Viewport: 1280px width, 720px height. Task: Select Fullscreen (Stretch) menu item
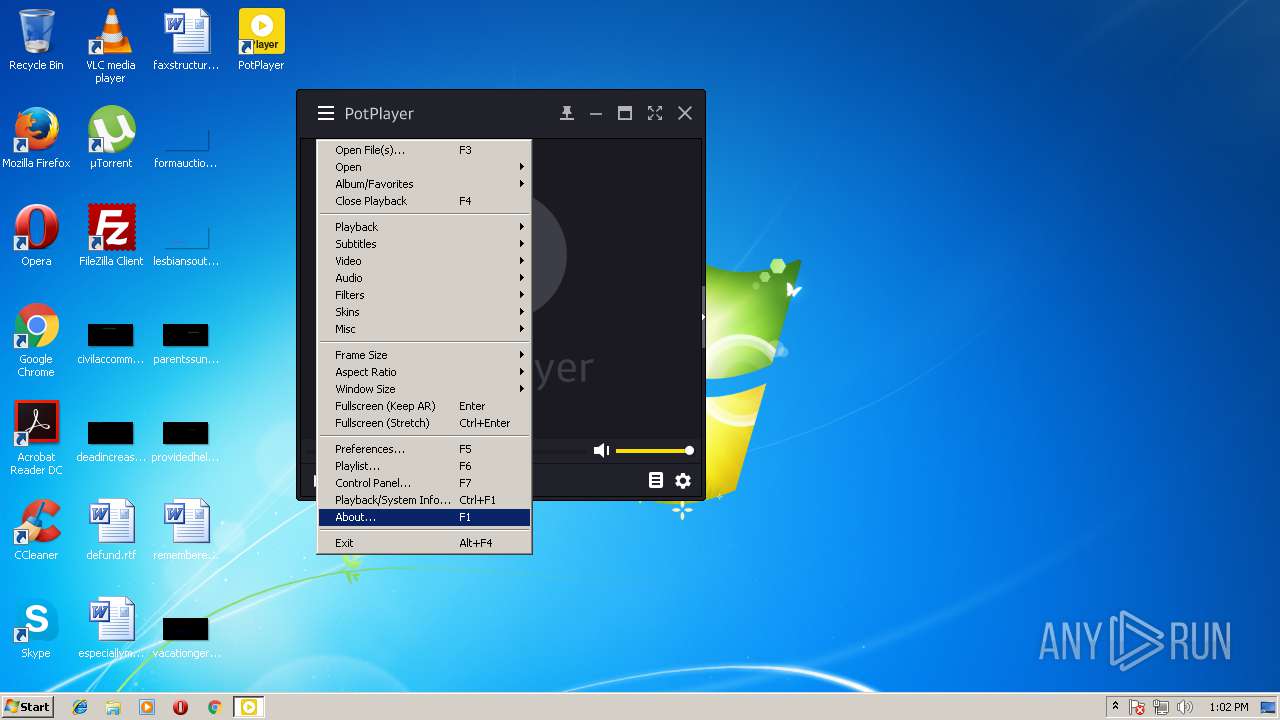[425, 423]
